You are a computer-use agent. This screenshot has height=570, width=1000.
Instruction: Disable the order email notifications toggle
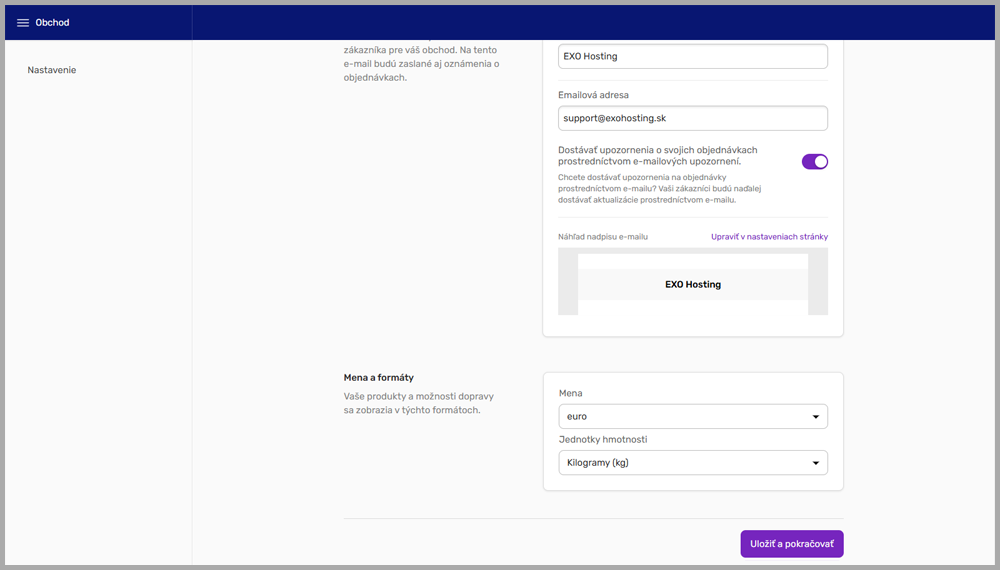tap(814, 161)
